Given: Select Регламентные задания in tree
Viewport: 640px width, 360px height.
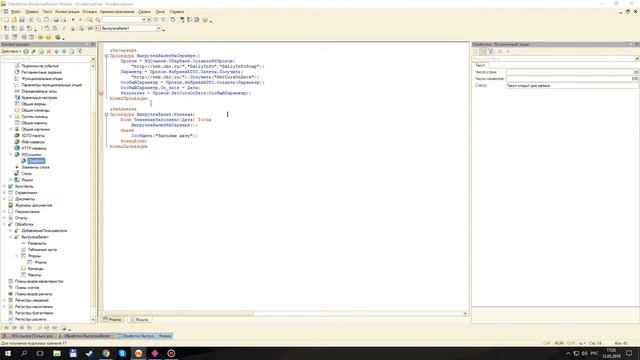Looking at the screenshot, I should pyautogui.click(x=41, y=72).
